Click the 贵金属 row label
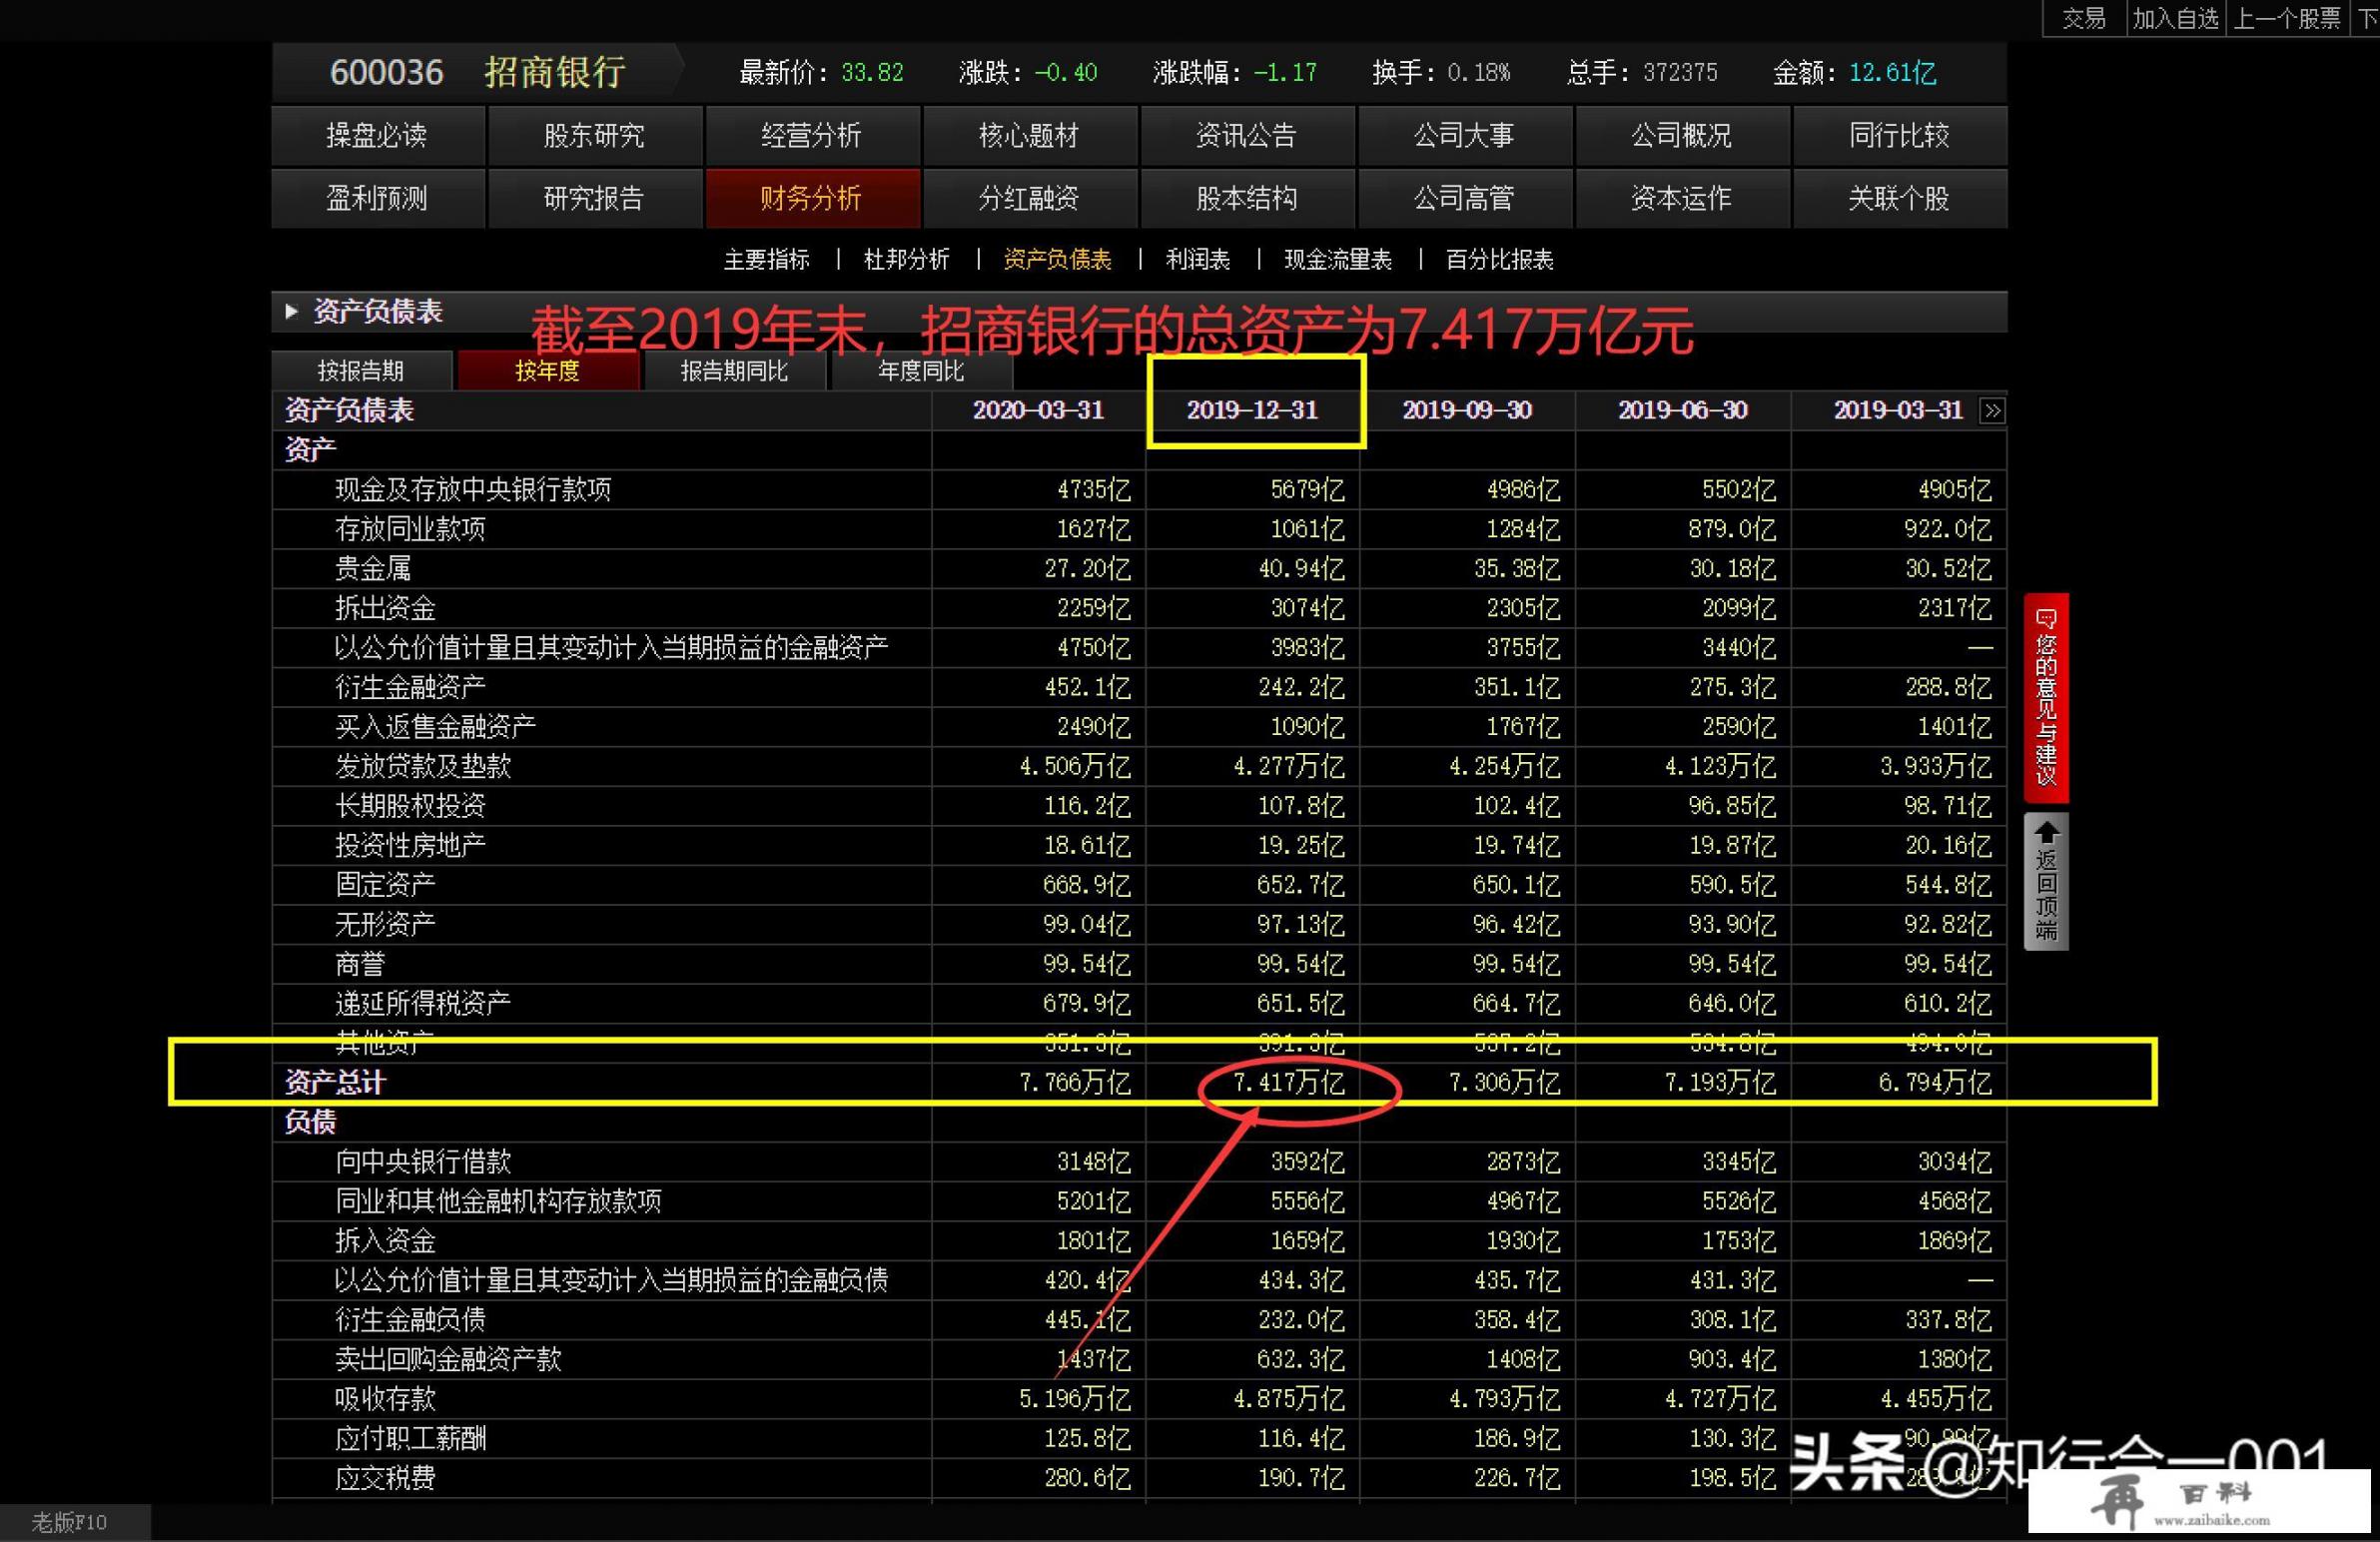This screenshot has height=1542, width=2380. pyautogui.click(x=372, y=568)
